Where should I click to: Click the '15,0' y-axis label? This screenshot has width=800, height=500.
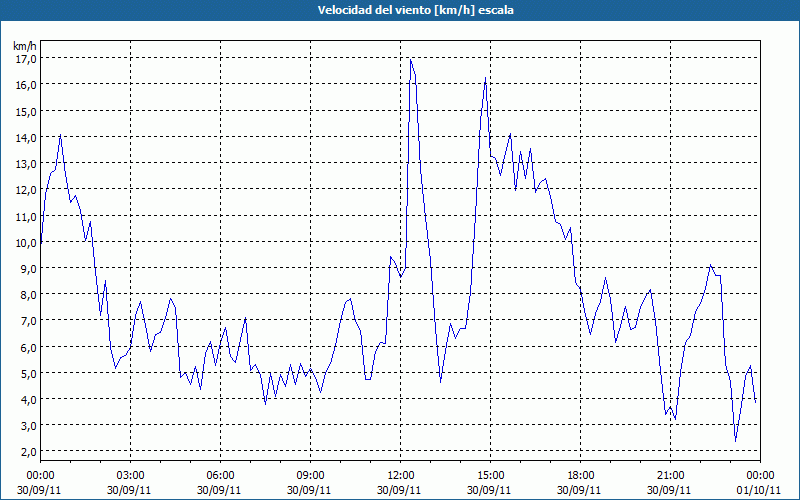(x=26, y=112)
